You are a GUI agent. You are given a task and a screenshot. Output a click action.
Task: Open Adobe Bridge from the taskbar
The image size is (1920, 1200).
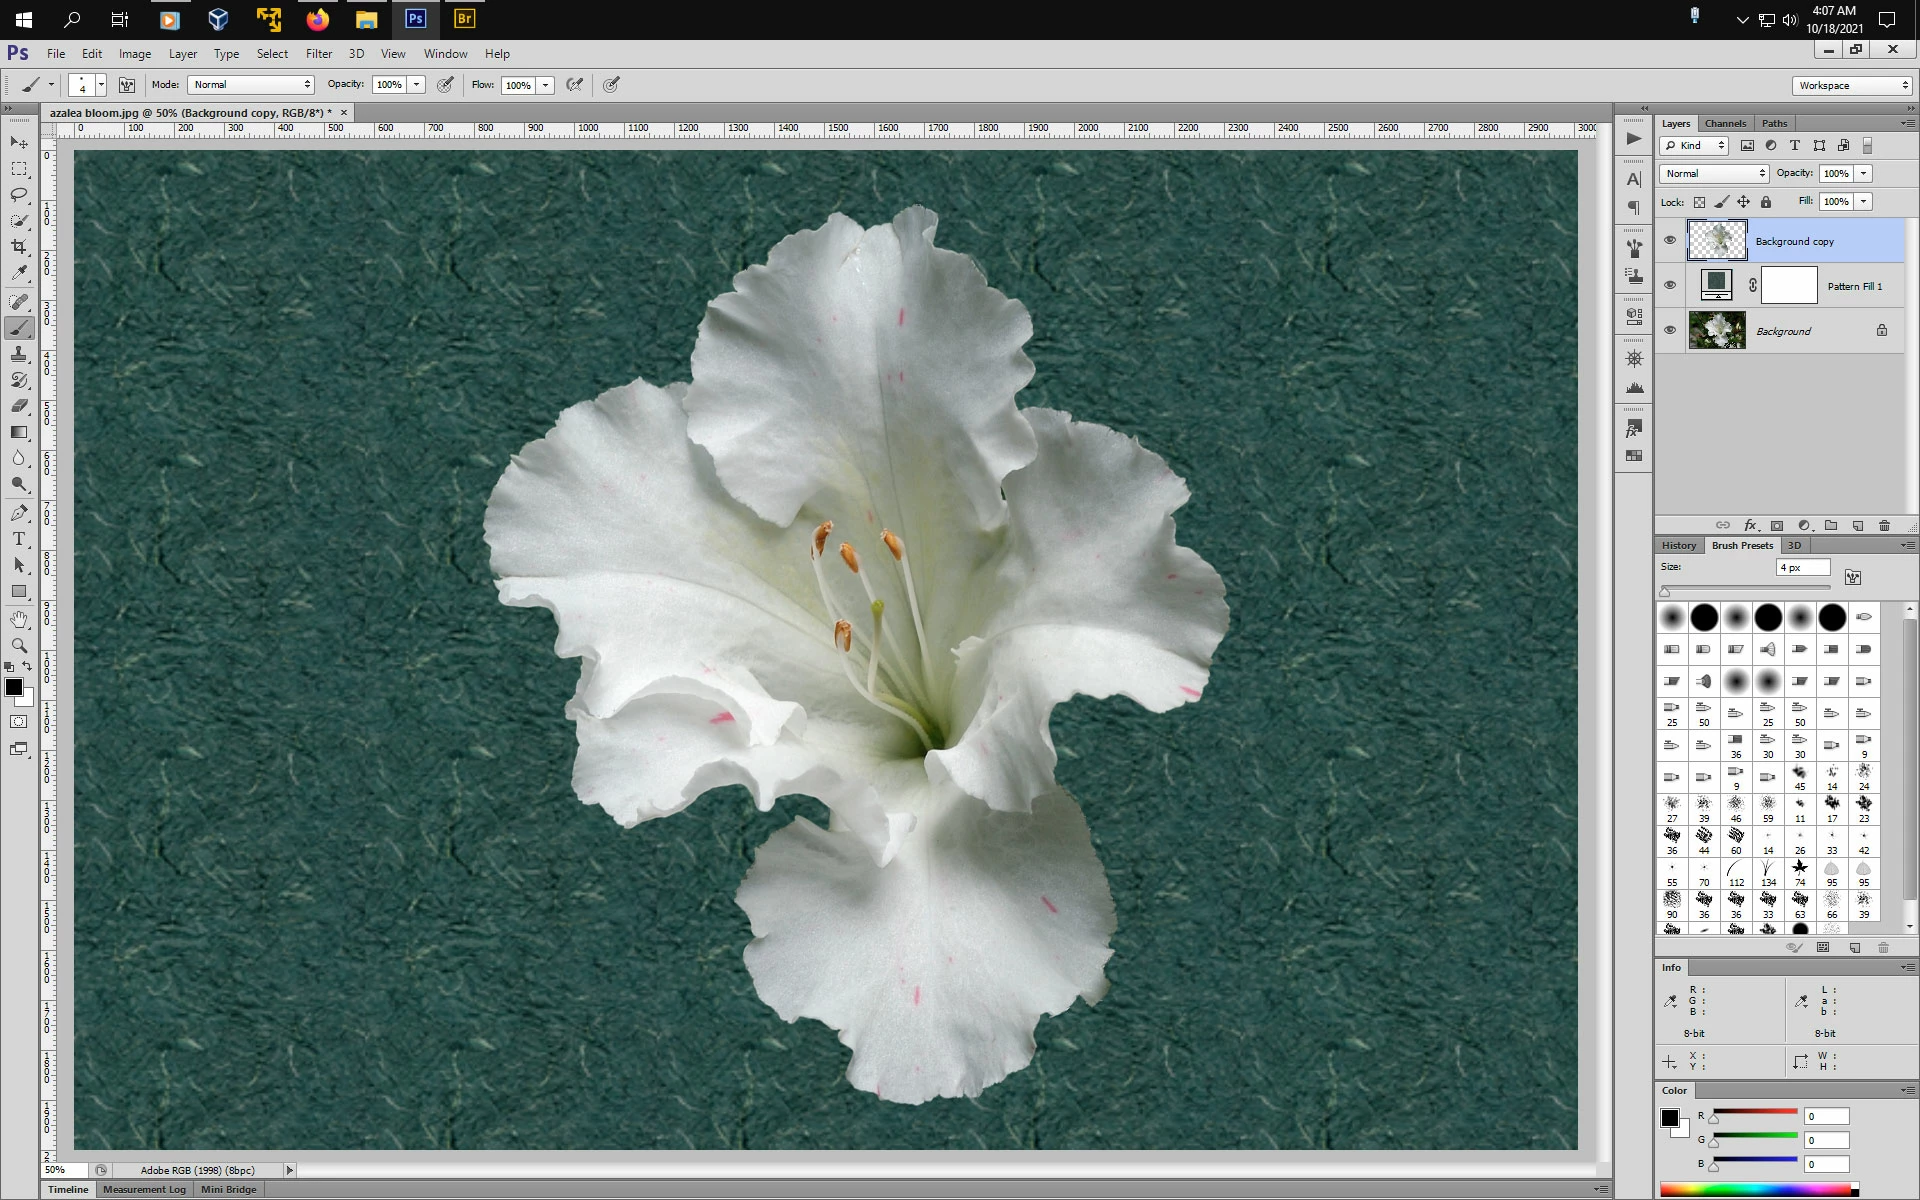coord(464,19)
